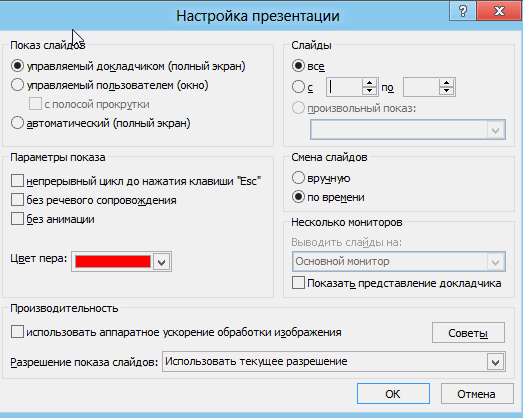Check 'без речевого сопровождения' option
The height and width of the screenshot is (418, 523).
tap(17, 199)
